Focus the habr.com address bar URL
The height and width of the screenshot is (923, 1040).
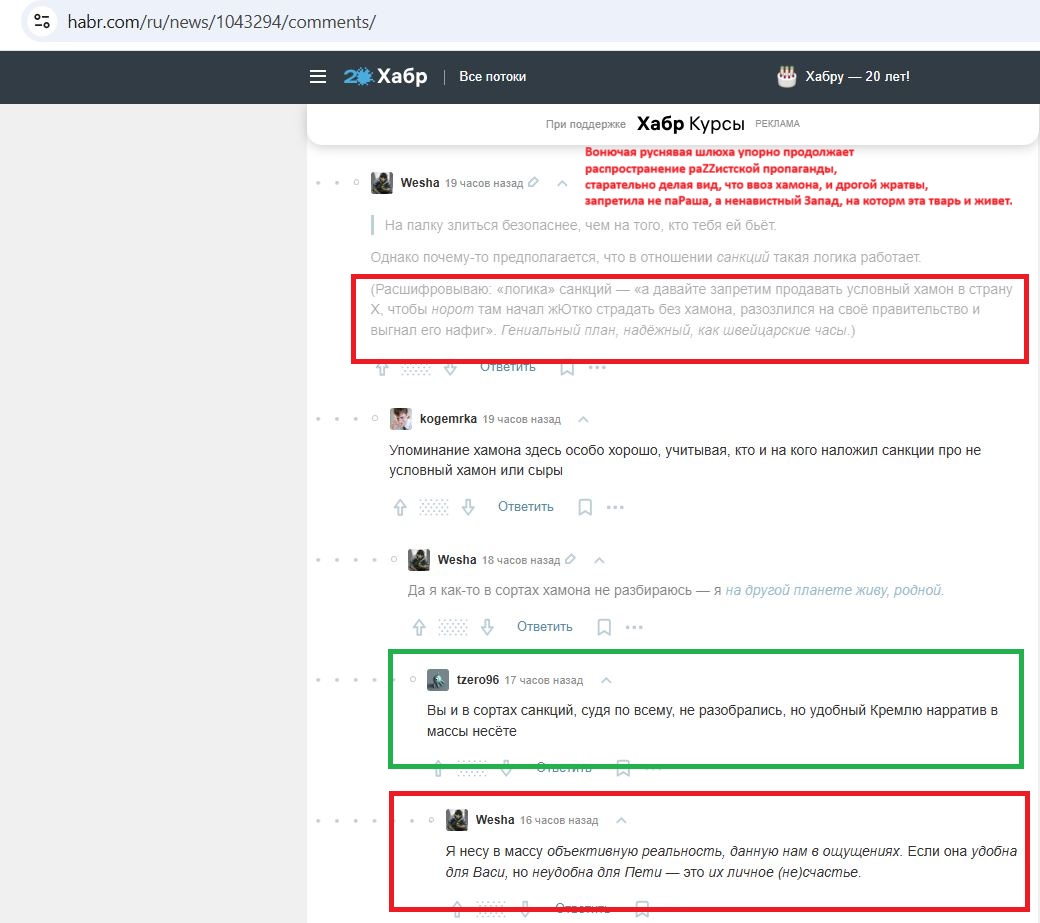[x=222, y=22]
